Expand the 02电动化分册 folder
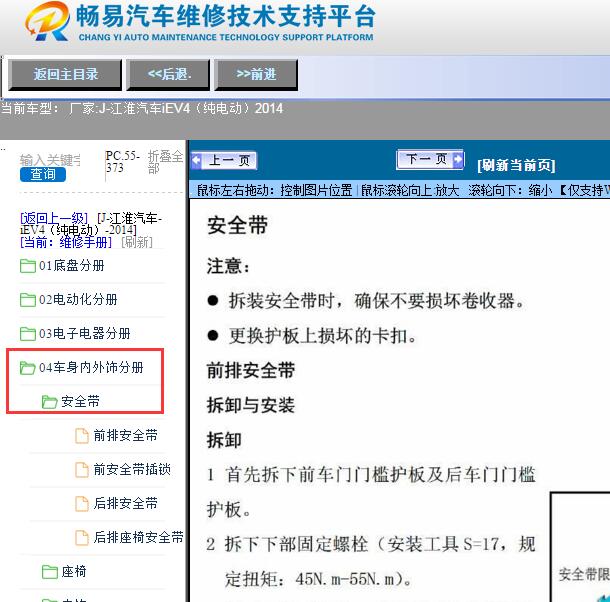 [78, 300]
